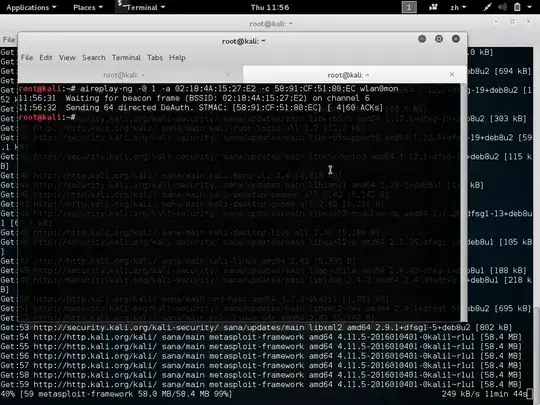Viewport: 540px width, 405px height.
Task: Open the Places menu
Action: 88,7
